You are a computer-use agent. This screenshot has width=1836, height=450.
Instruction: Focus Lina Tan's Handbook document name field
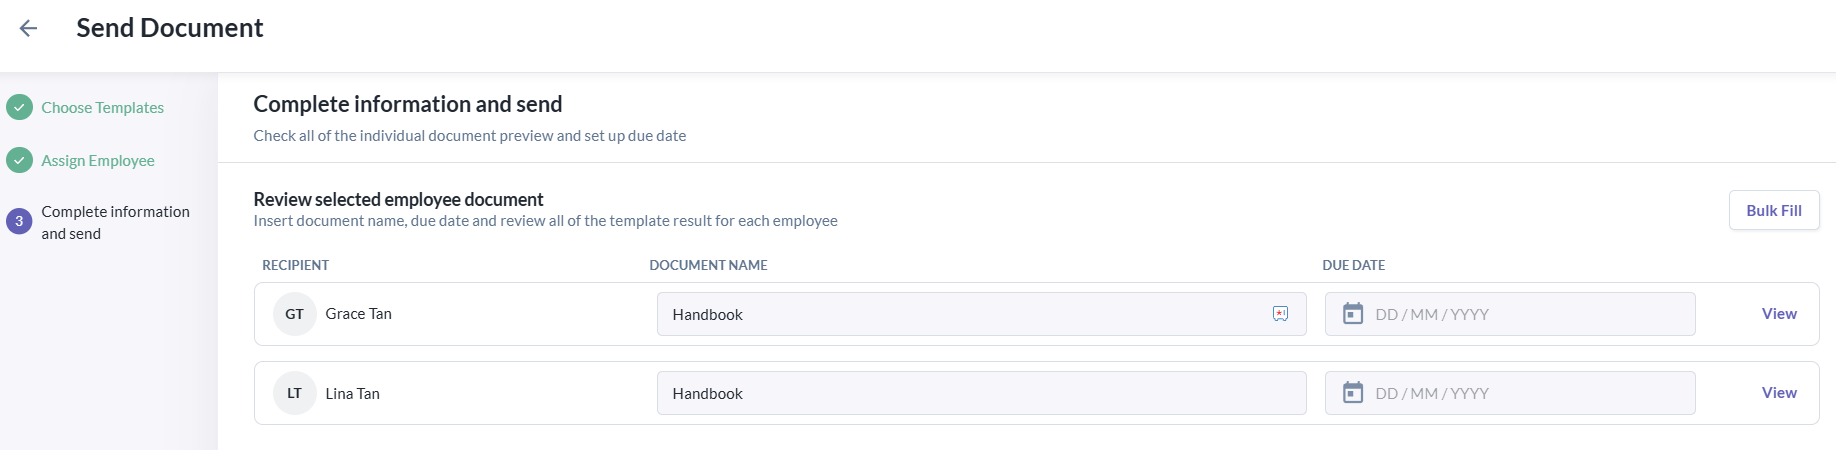coord(981,393)
